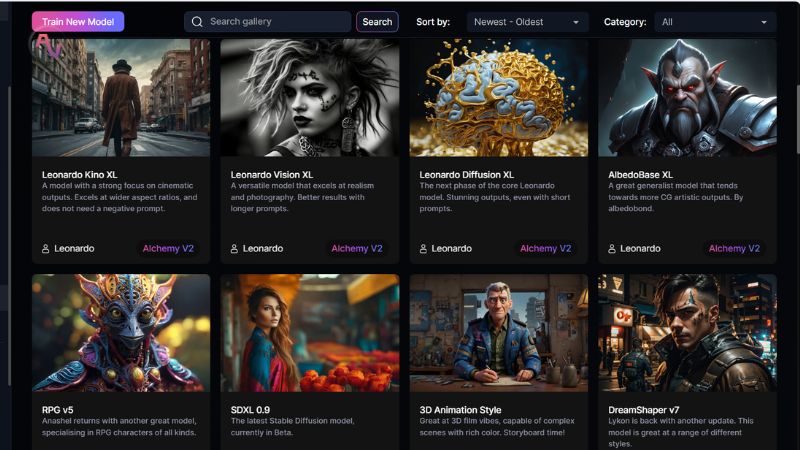Focus the Search gallery input field
Viewport: 800px width, 450px height.
267,21
